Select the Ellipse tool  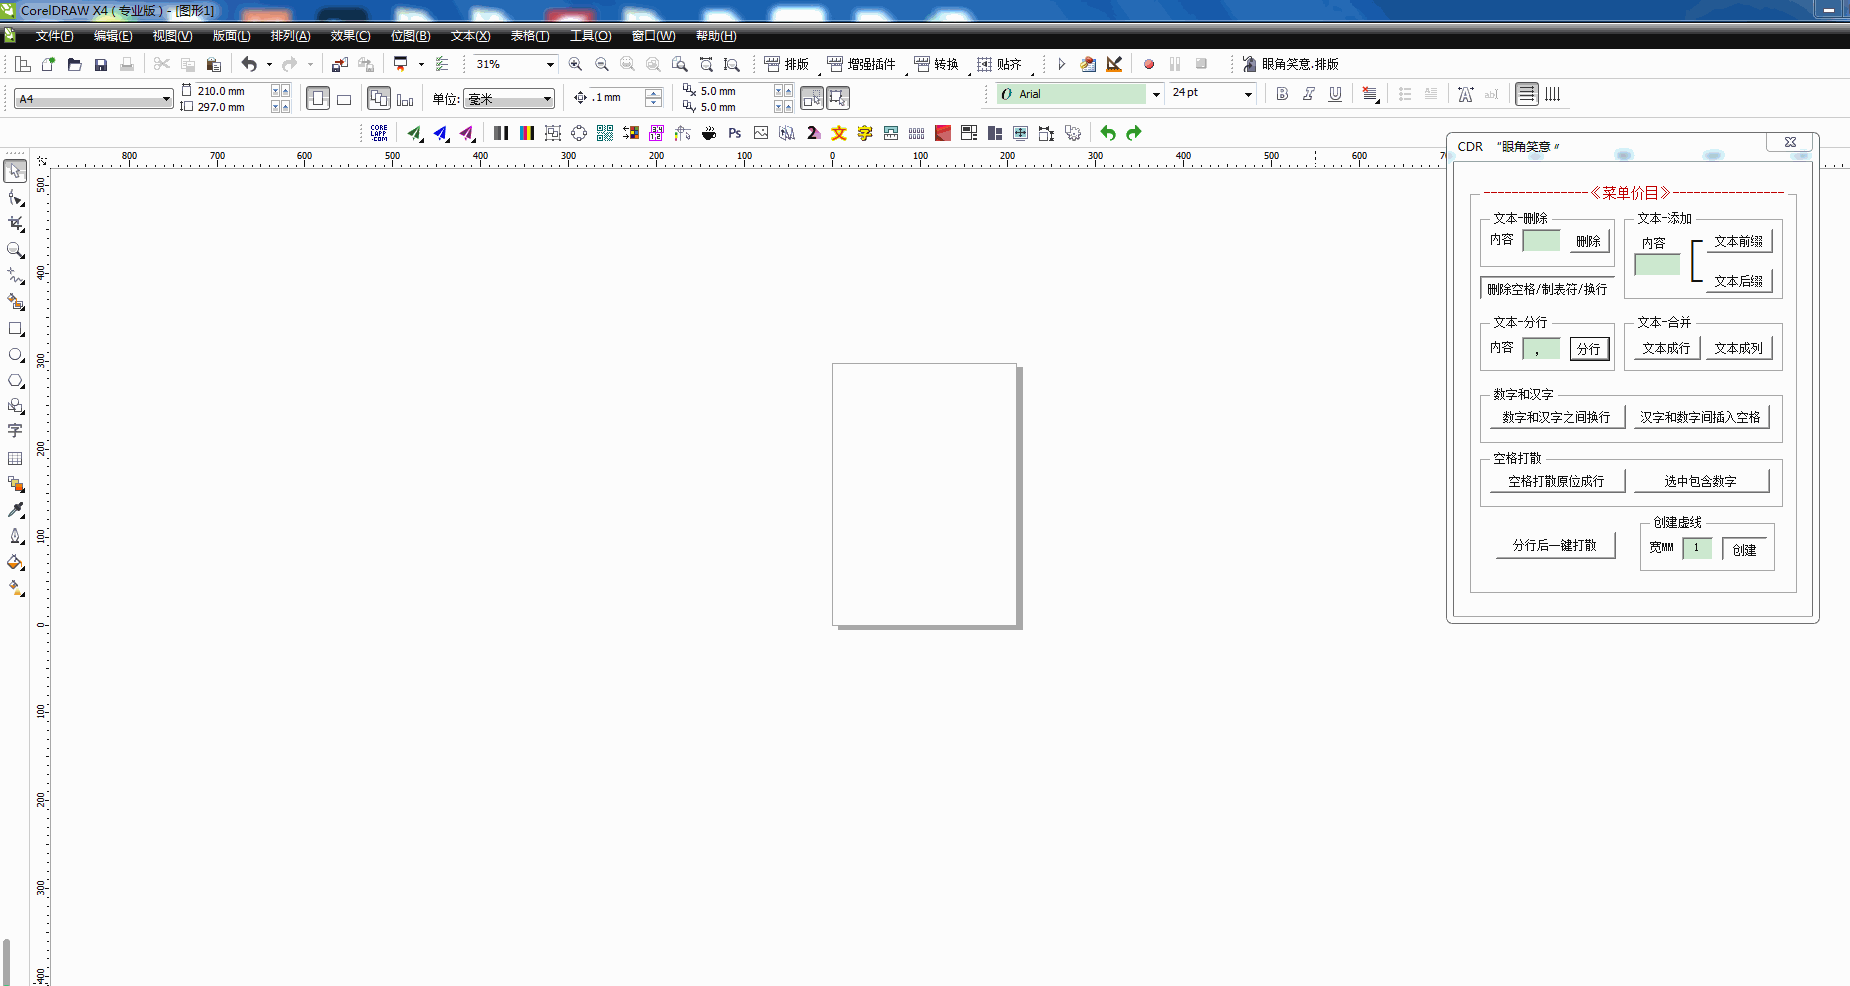point(15,355)
